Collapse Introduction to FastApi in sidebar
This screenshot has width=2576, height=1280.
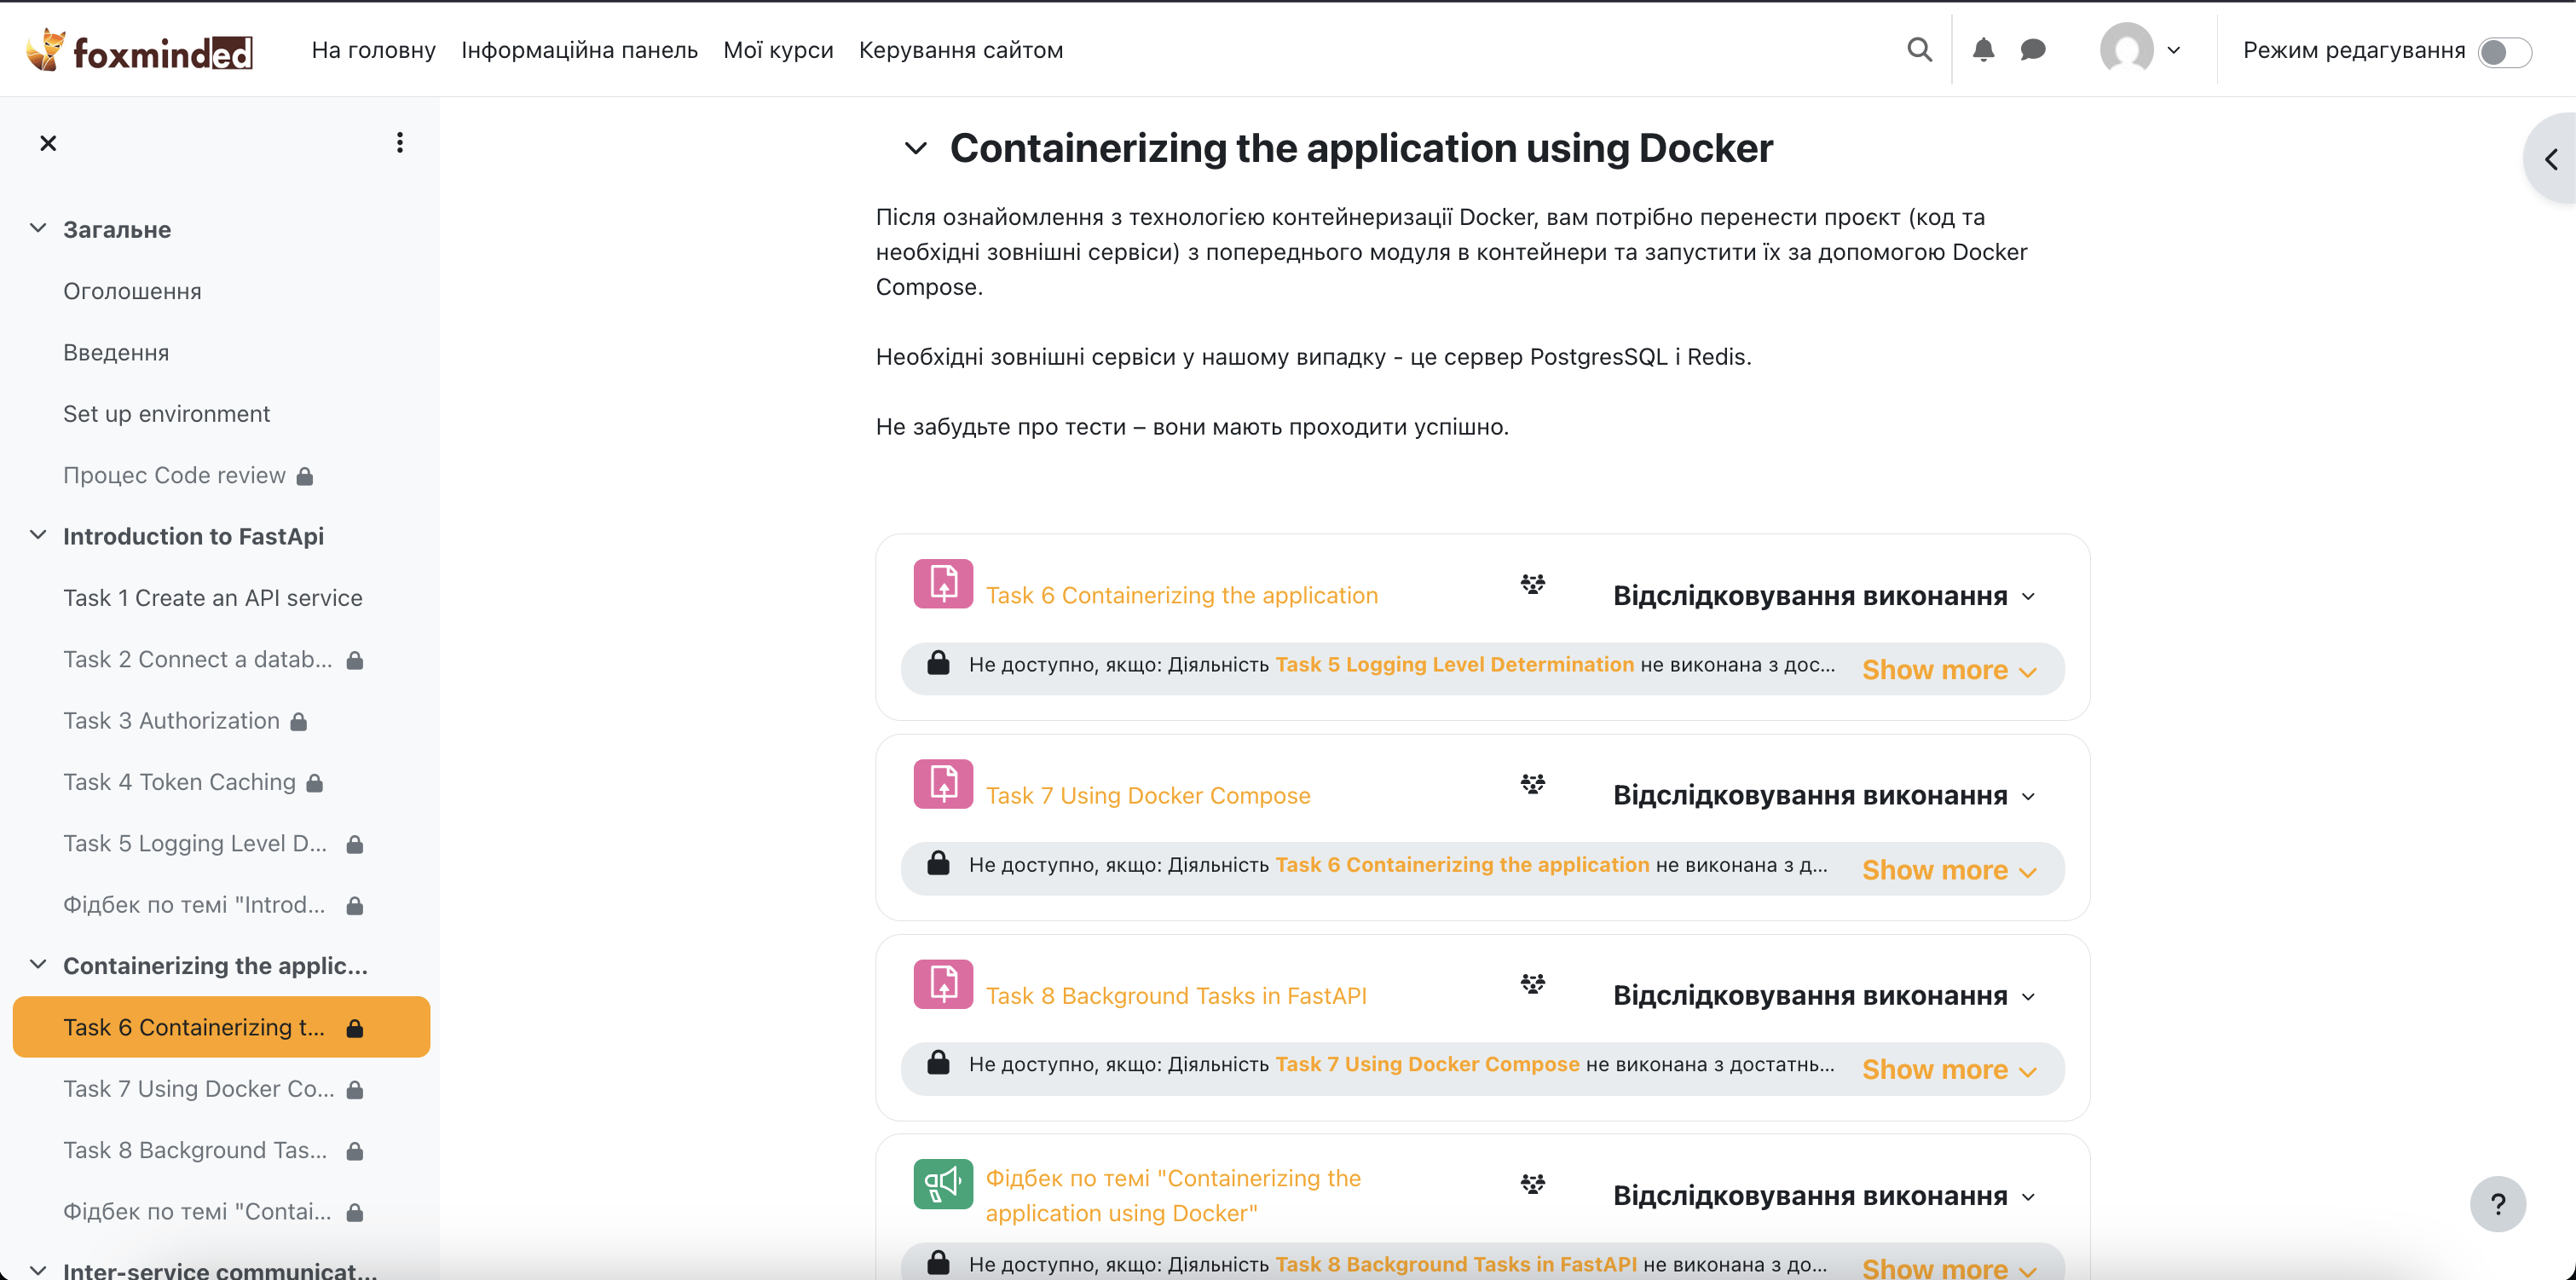tap(38, 535)
